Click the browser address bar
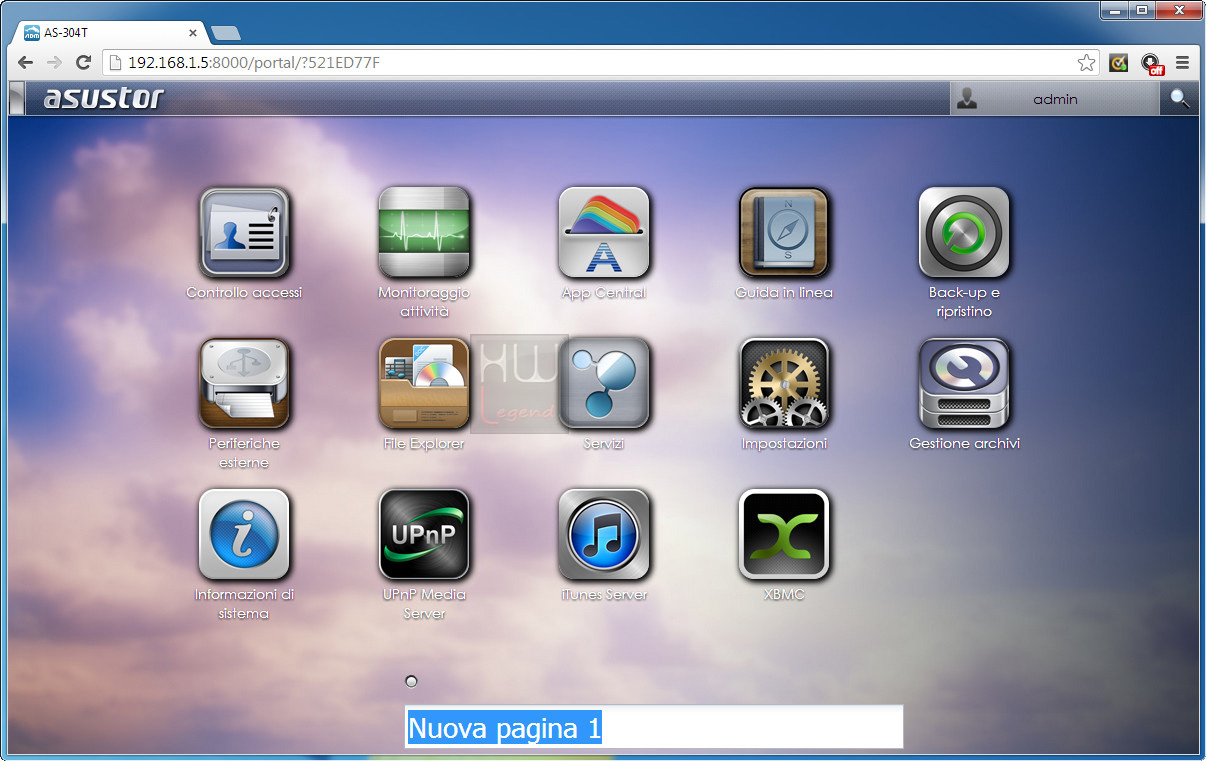The height and width of the screenshot is (762, 1207). pyautogui.click(x=602, y=63)
